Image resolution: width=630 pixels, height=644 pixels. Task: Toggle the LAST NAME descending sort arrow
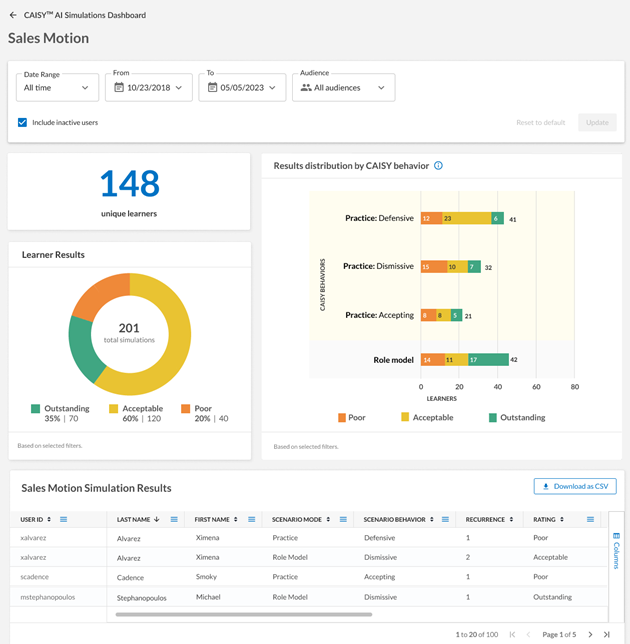pos(156,520)
